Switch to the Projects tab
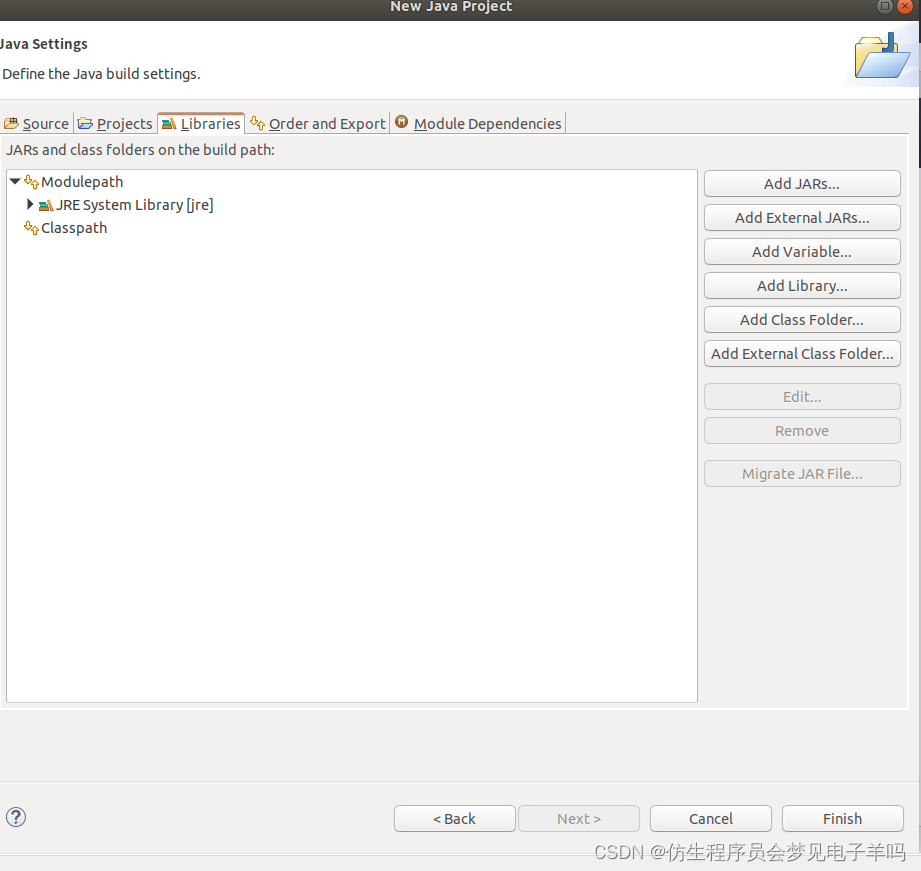 [116, 123]
